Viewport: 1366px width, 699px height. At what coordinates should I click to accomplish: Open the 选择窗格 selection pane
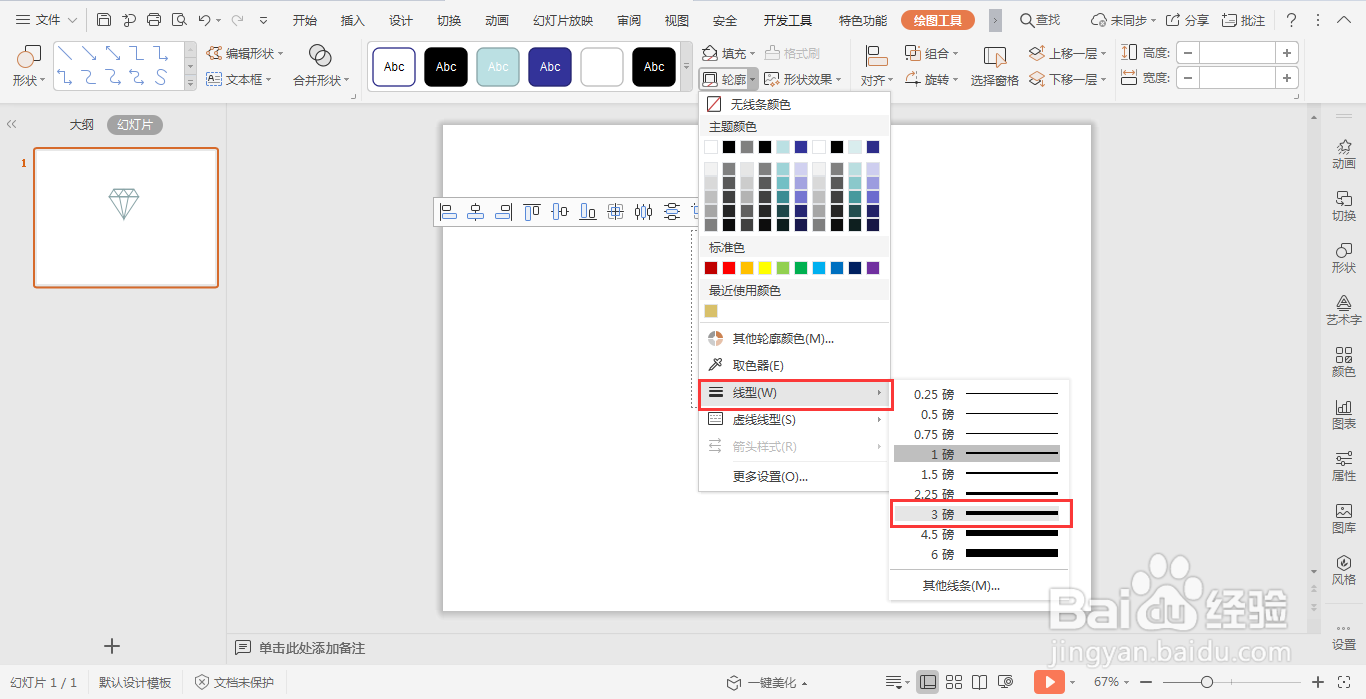click(994, 79)
